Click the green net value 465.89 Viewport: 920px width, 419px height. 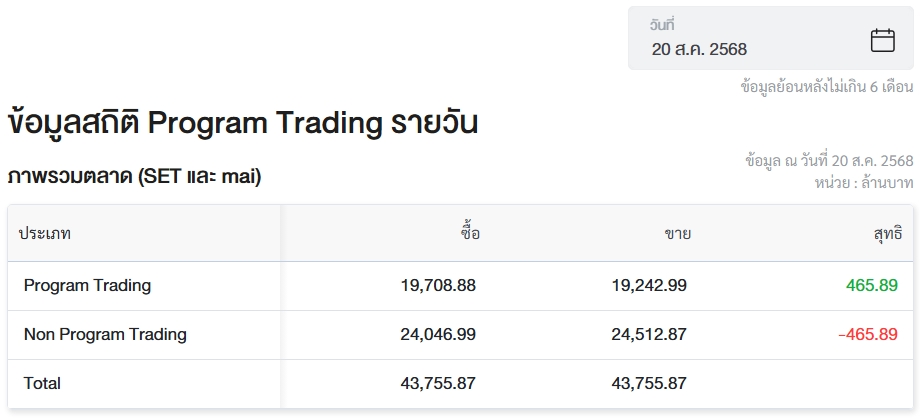tap(872, 286)
